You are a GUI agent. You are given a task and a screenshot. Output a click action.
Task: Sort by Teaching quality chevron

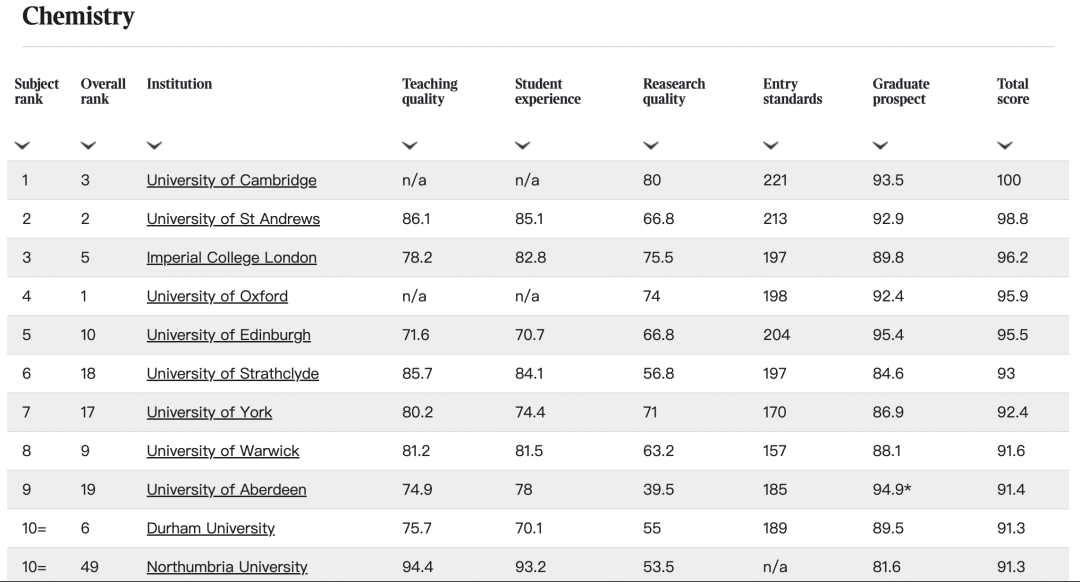point(410,146)
